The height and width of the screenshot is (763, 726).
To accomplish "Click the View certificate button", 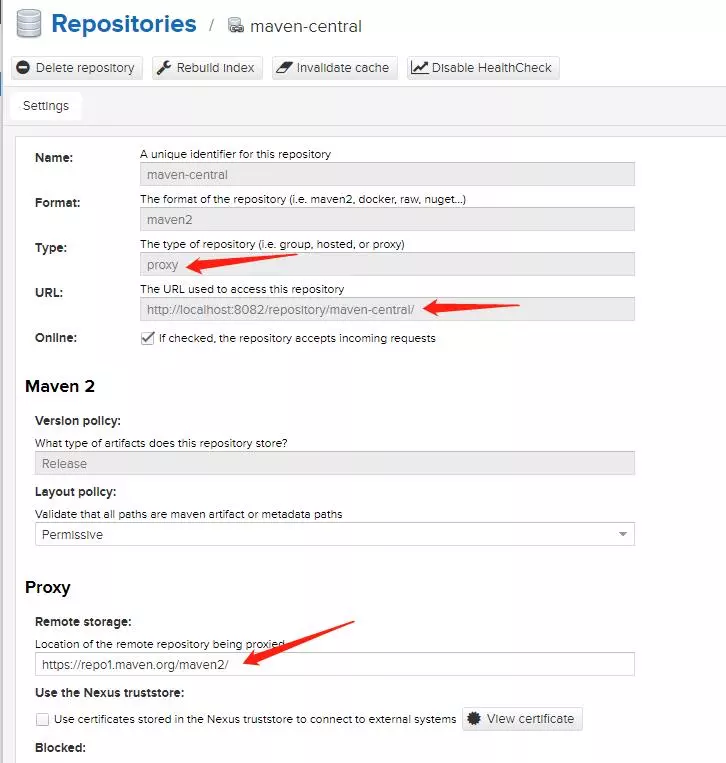I will 522,719.
